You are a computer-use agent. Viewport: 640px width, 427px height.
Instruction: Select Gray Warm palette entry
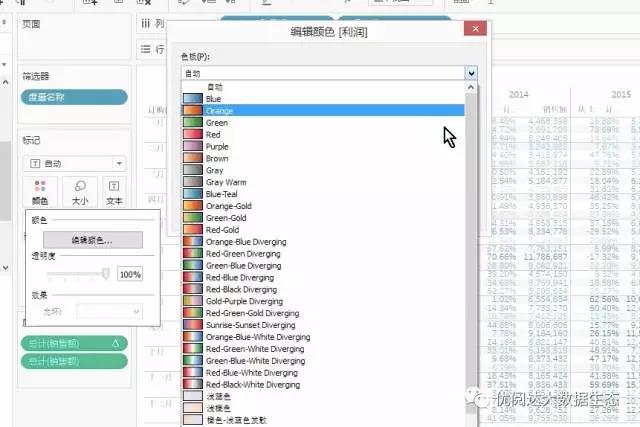coord(323,182)
